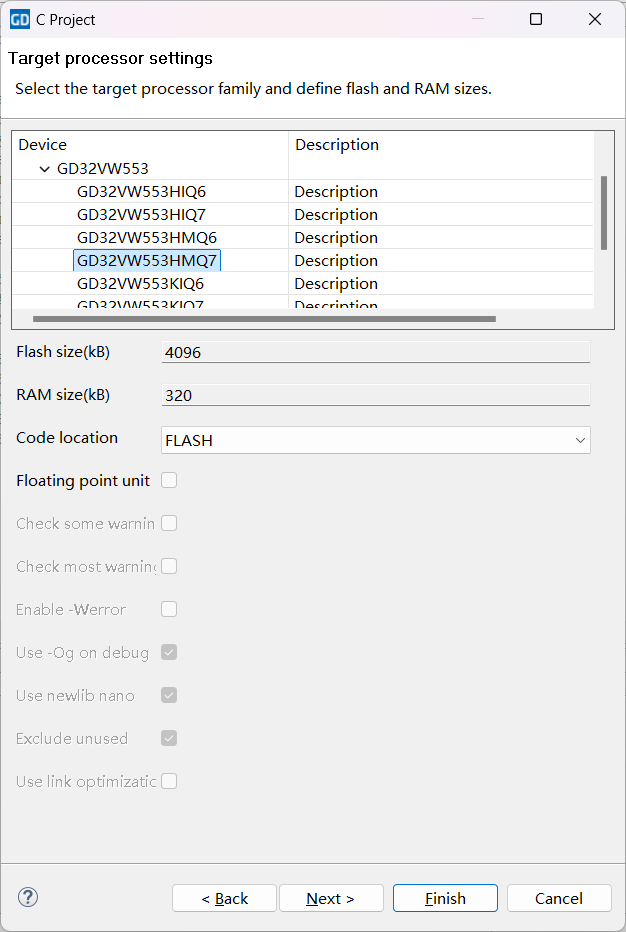Click the help question mark icon

[x=28, y=897]
